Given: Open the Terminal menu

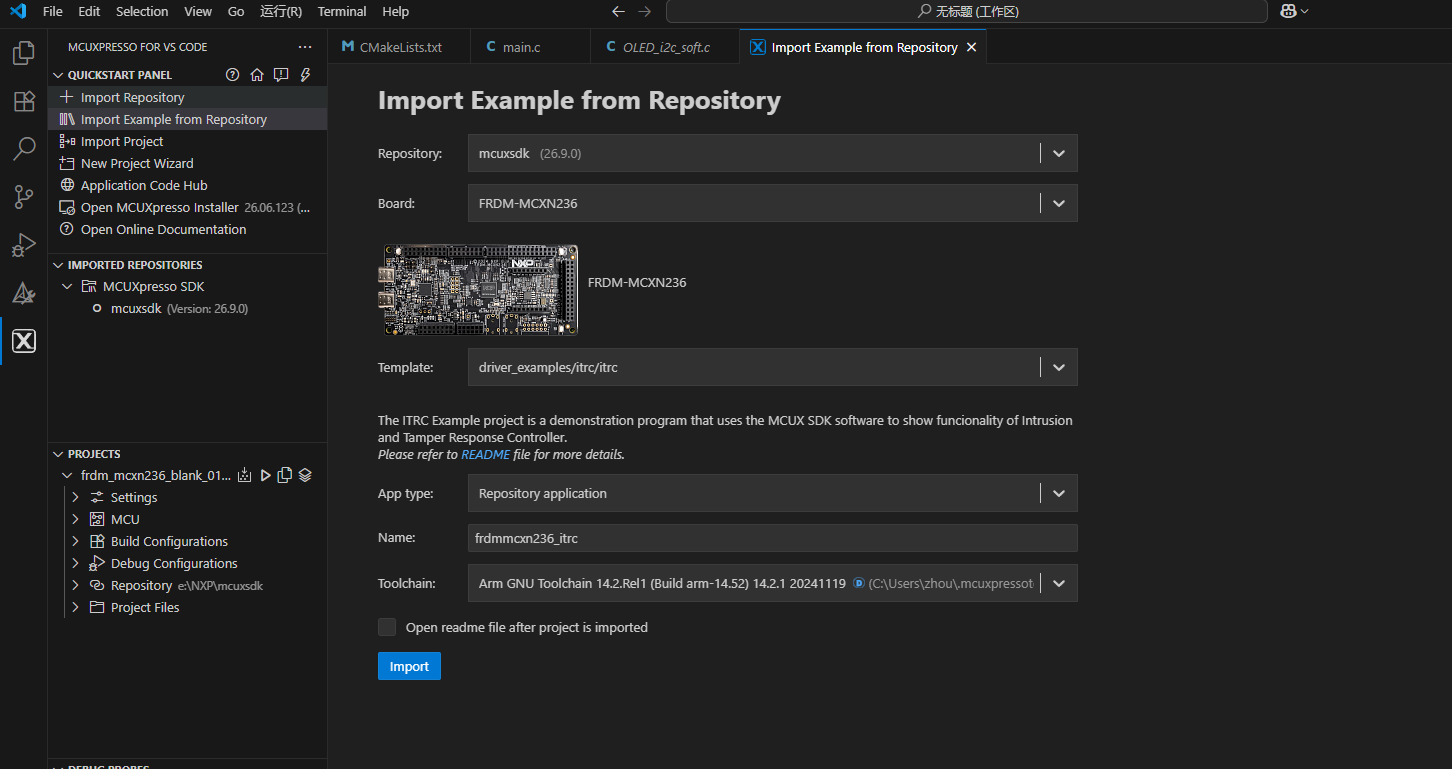Looking at the screenshot, I should (x=342, y=11).
